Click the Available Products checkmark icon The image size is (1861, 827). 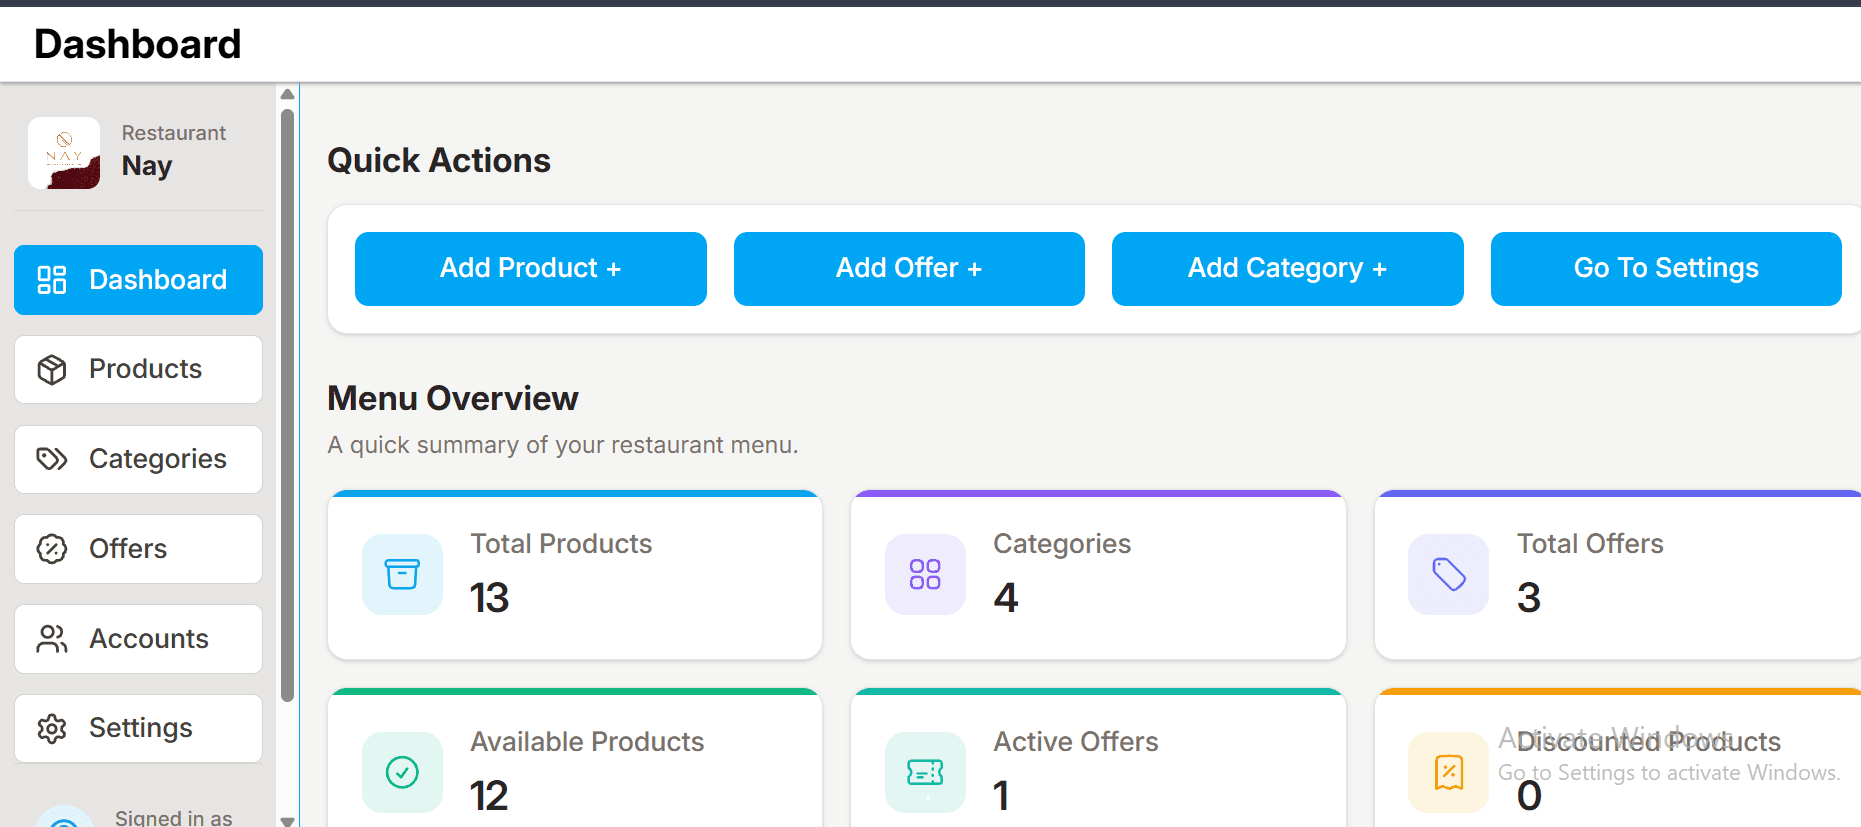[x=402, y=772]
